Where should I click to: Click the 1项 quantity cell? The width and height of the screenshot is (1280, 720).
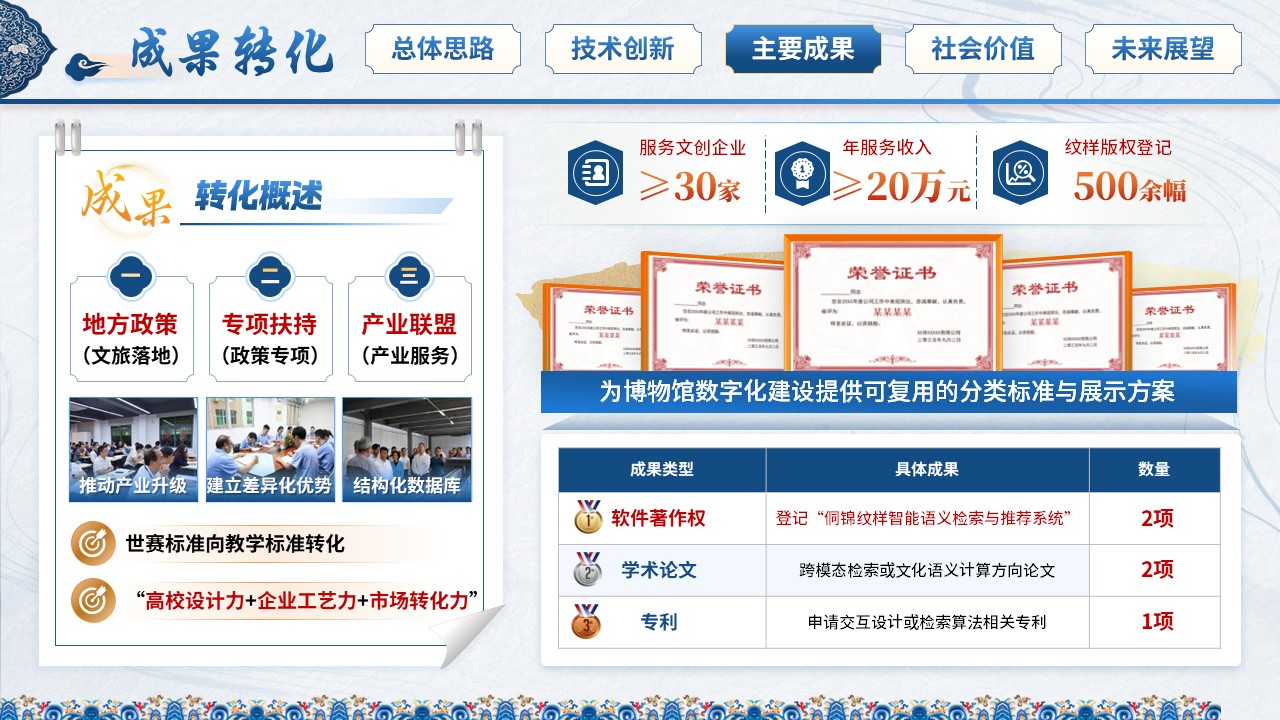click(x=1155, y=622)
